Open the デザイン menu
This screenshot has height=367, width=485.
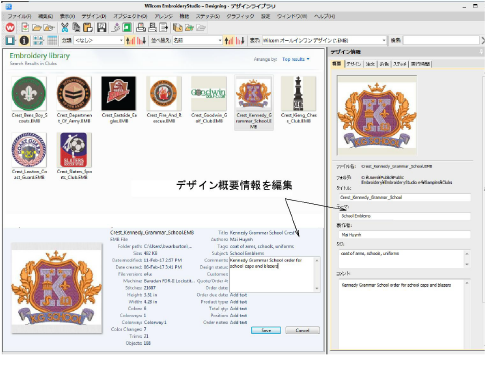[94, 16]
